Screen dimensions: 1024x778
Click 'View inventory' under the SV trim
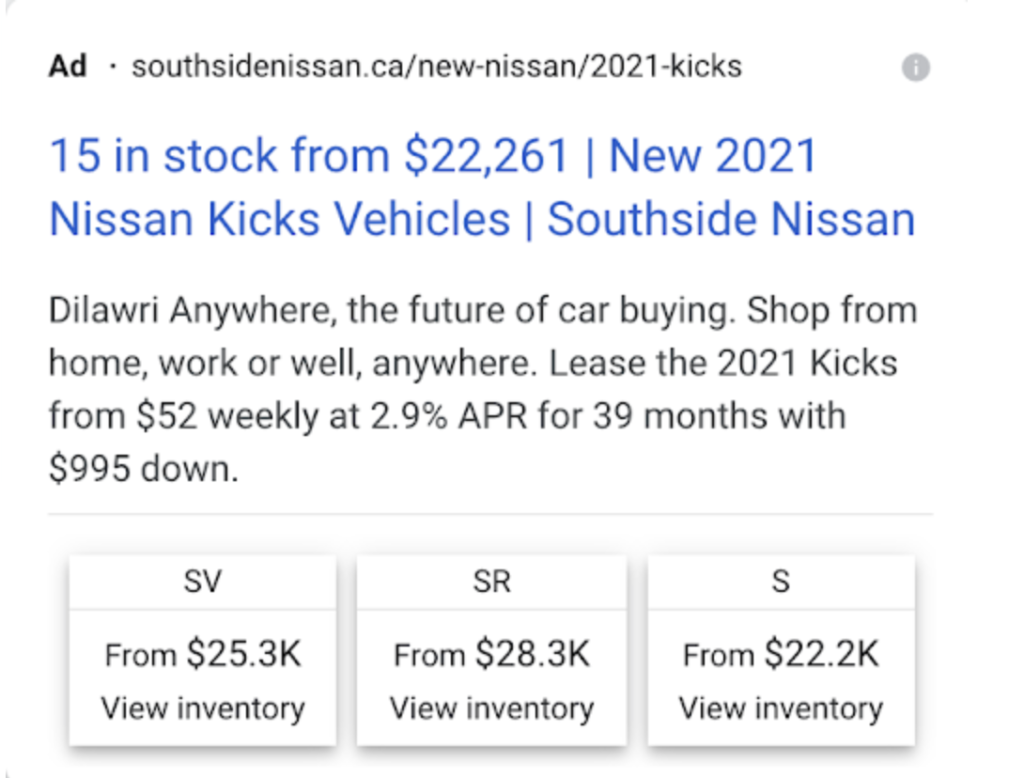(202, 709)
